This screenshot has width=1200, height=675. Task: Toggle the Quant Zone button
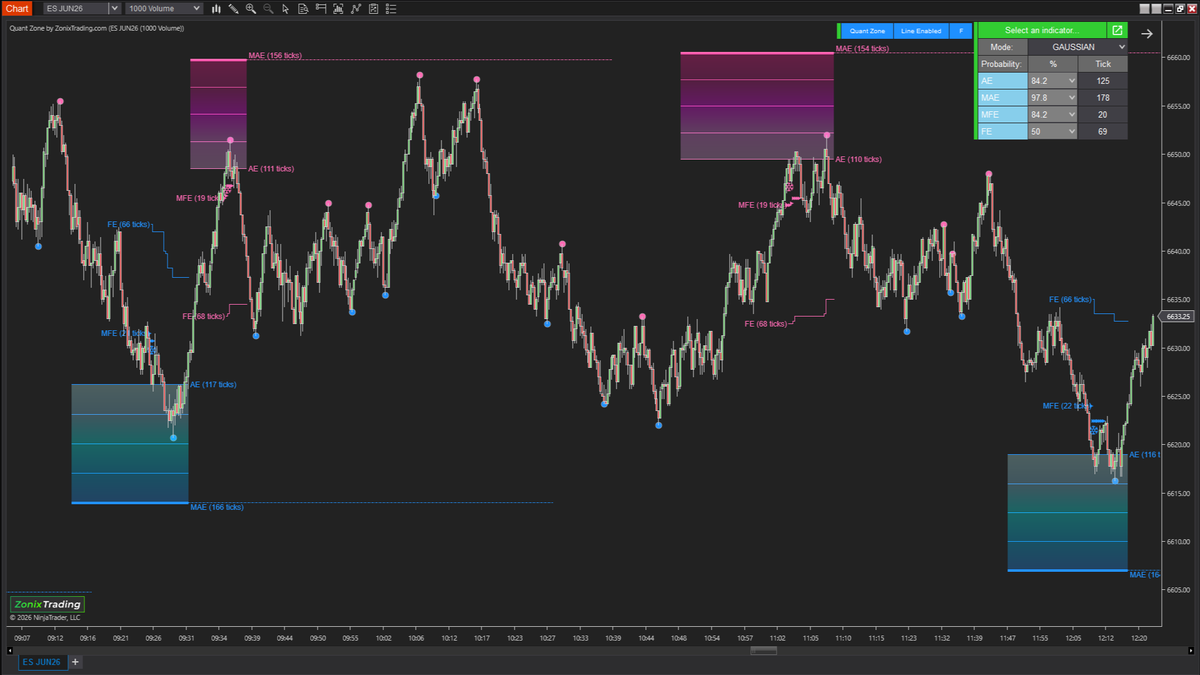867,31
